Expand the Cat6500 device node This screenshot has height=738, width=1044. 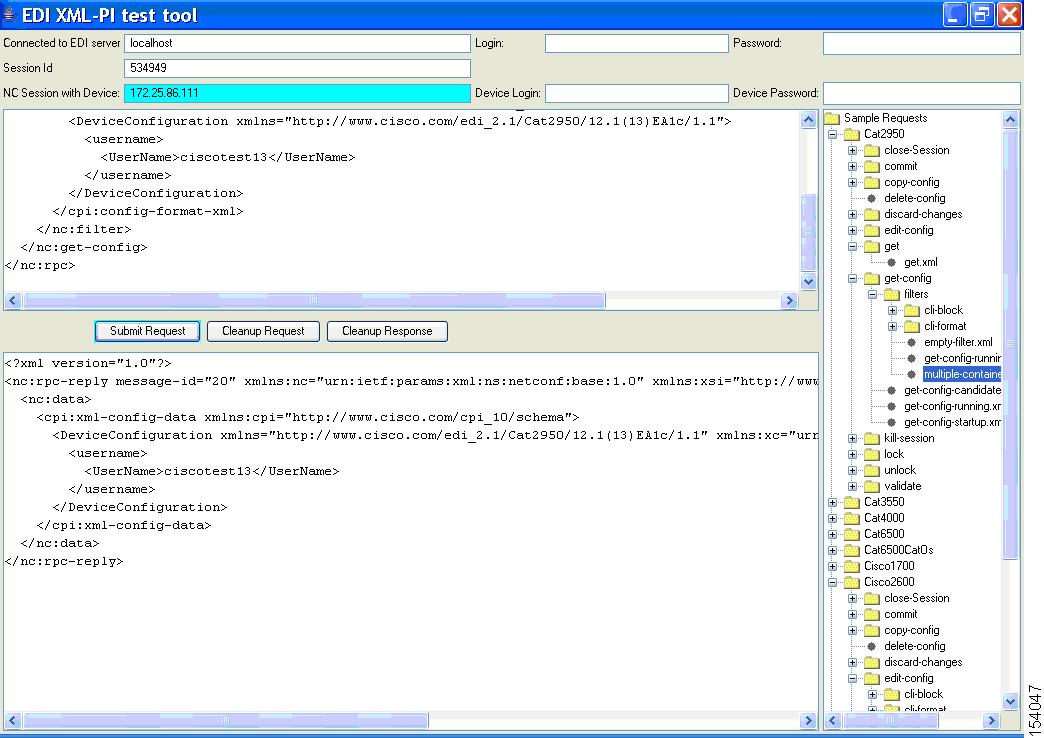(832, 534)
